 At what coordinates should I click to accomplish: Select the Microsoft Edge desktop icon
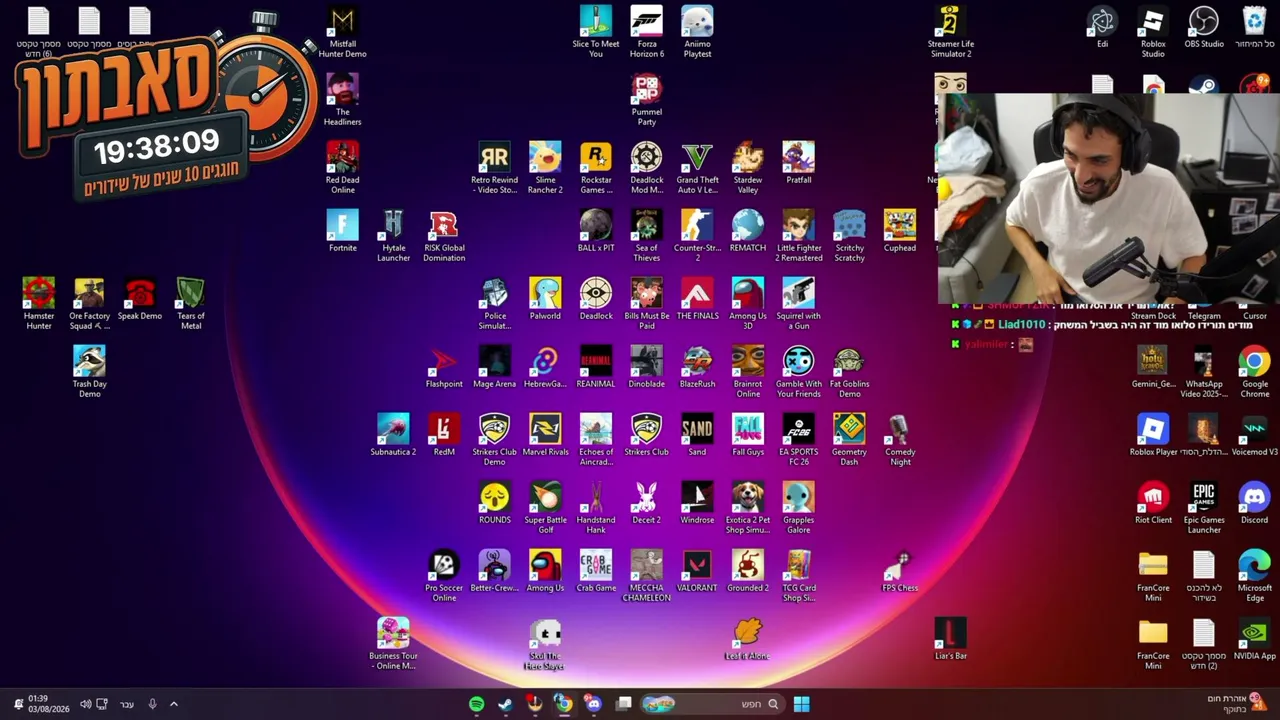pos(1255,576)
